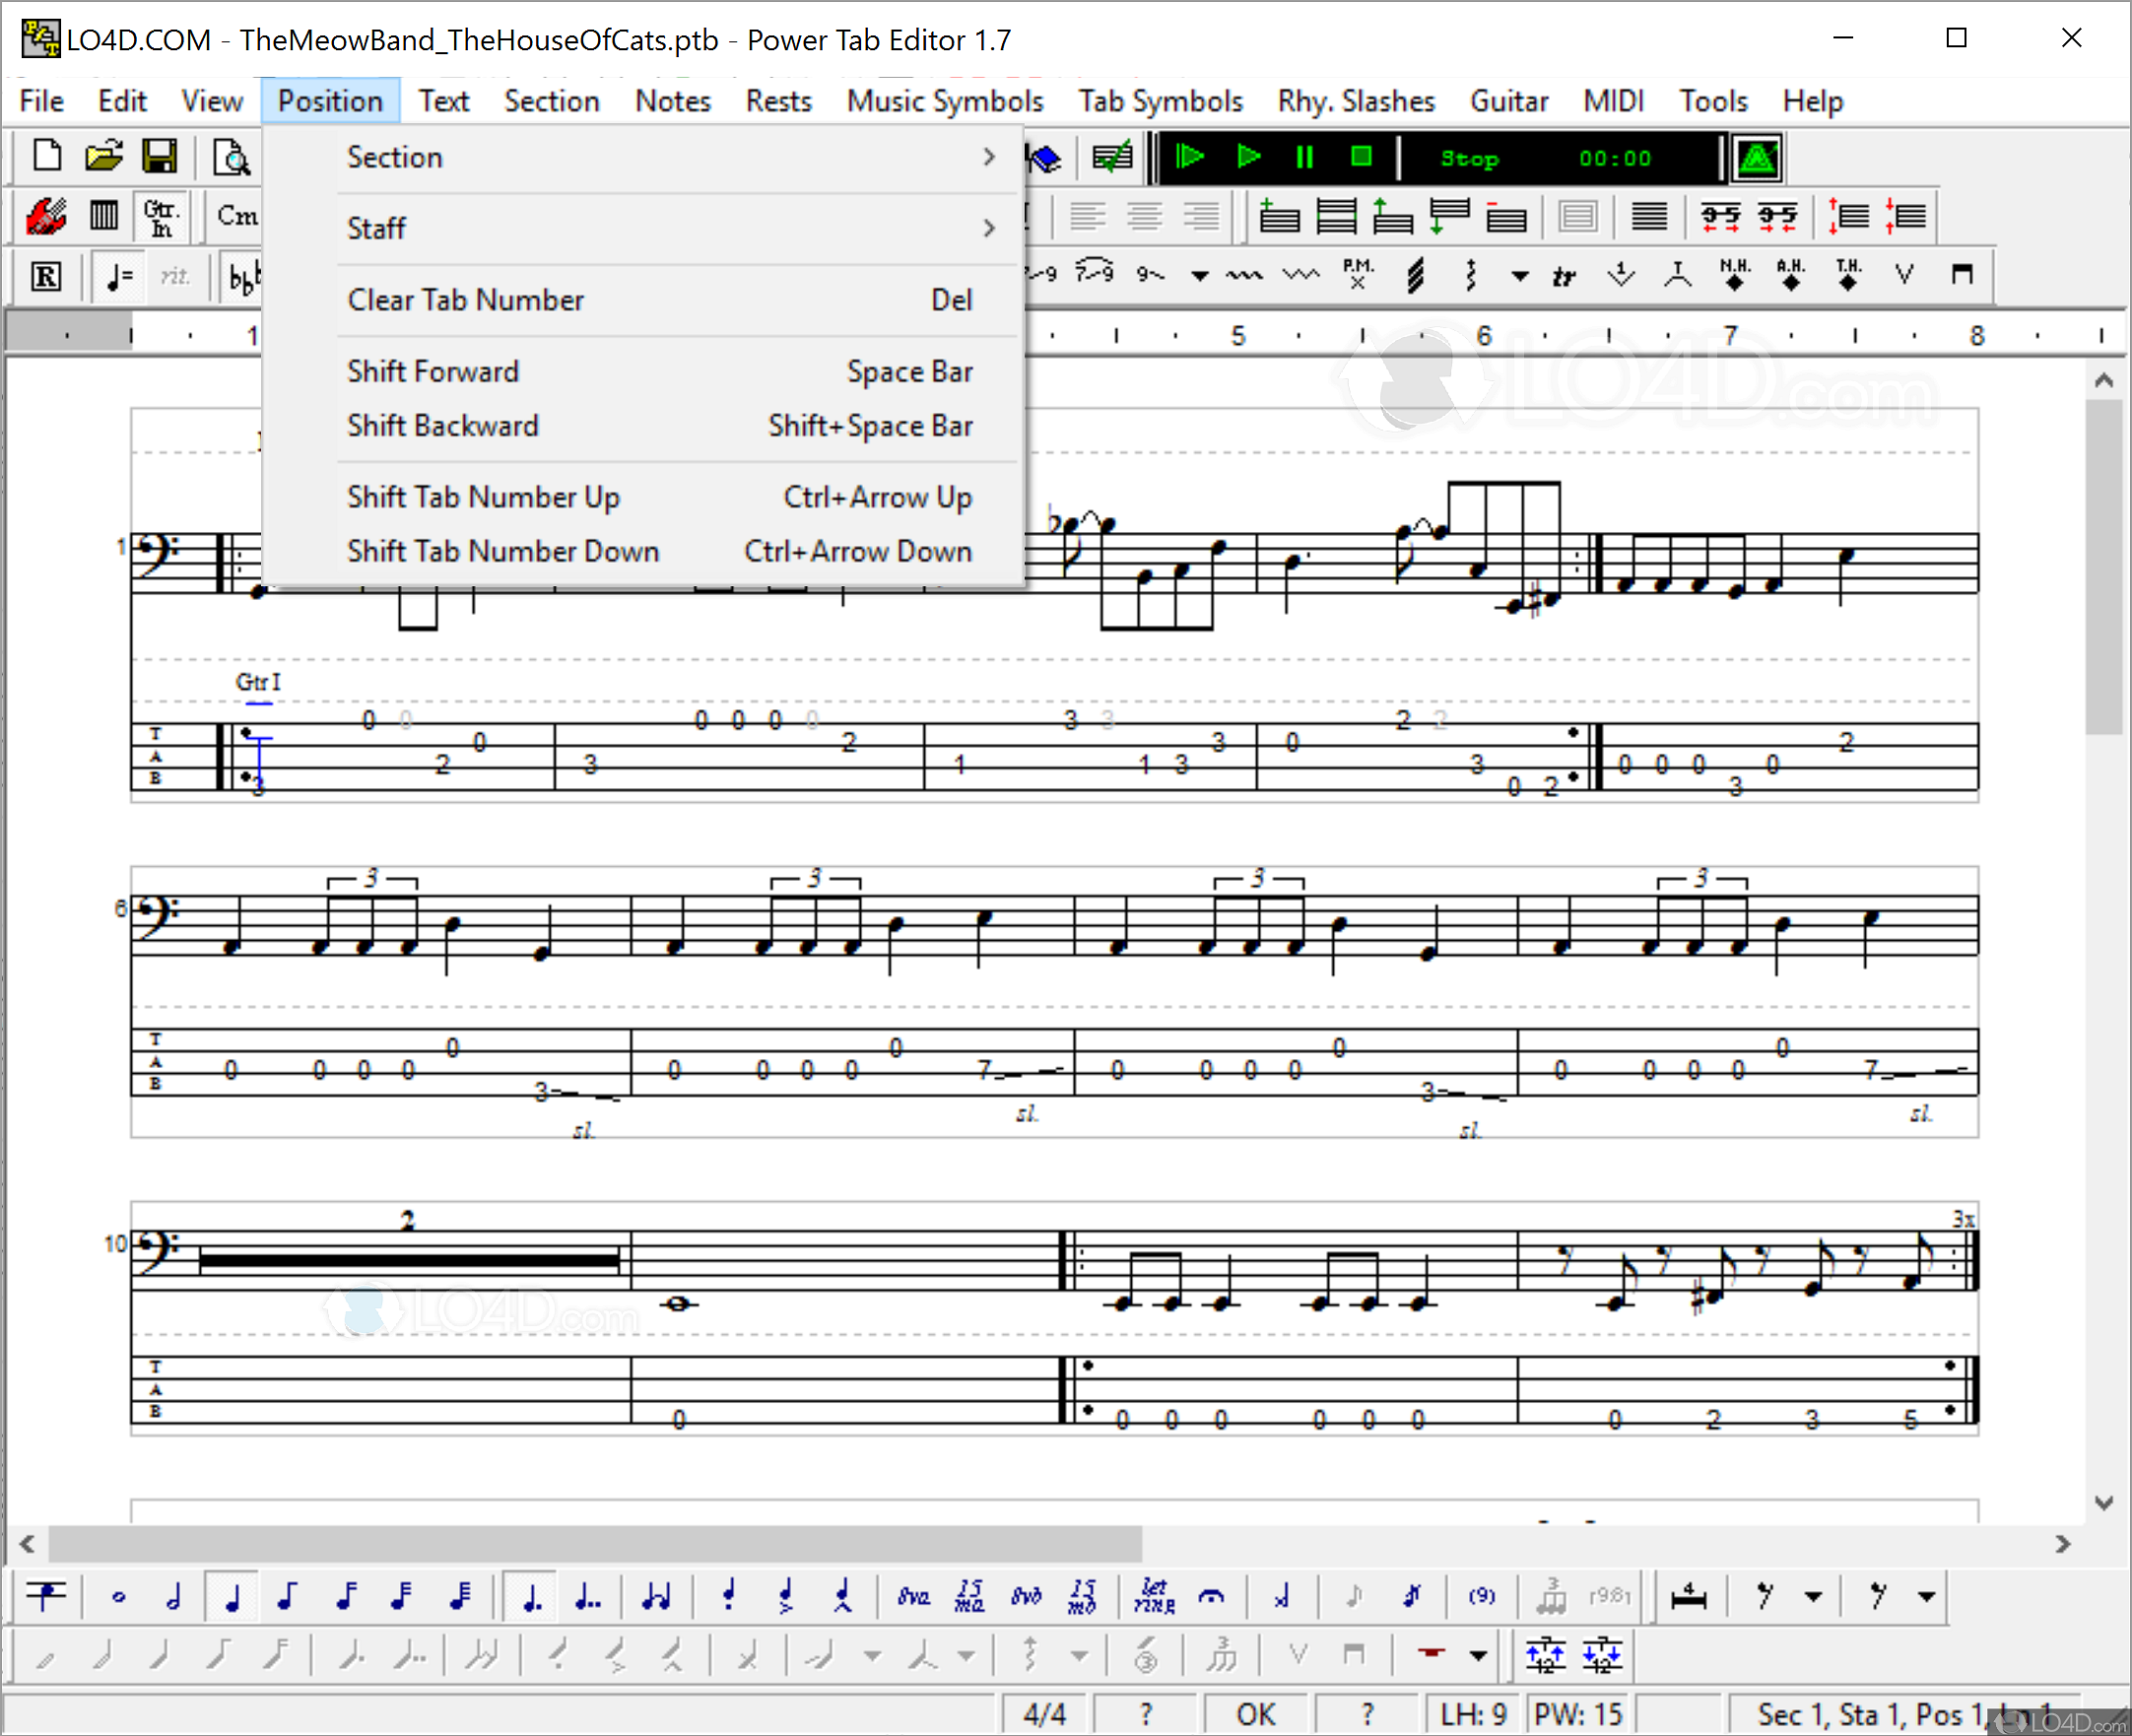Click the chord name (Cm) icon
The width and height of the screenshot is (2132, 1736).
pos(237,216)
